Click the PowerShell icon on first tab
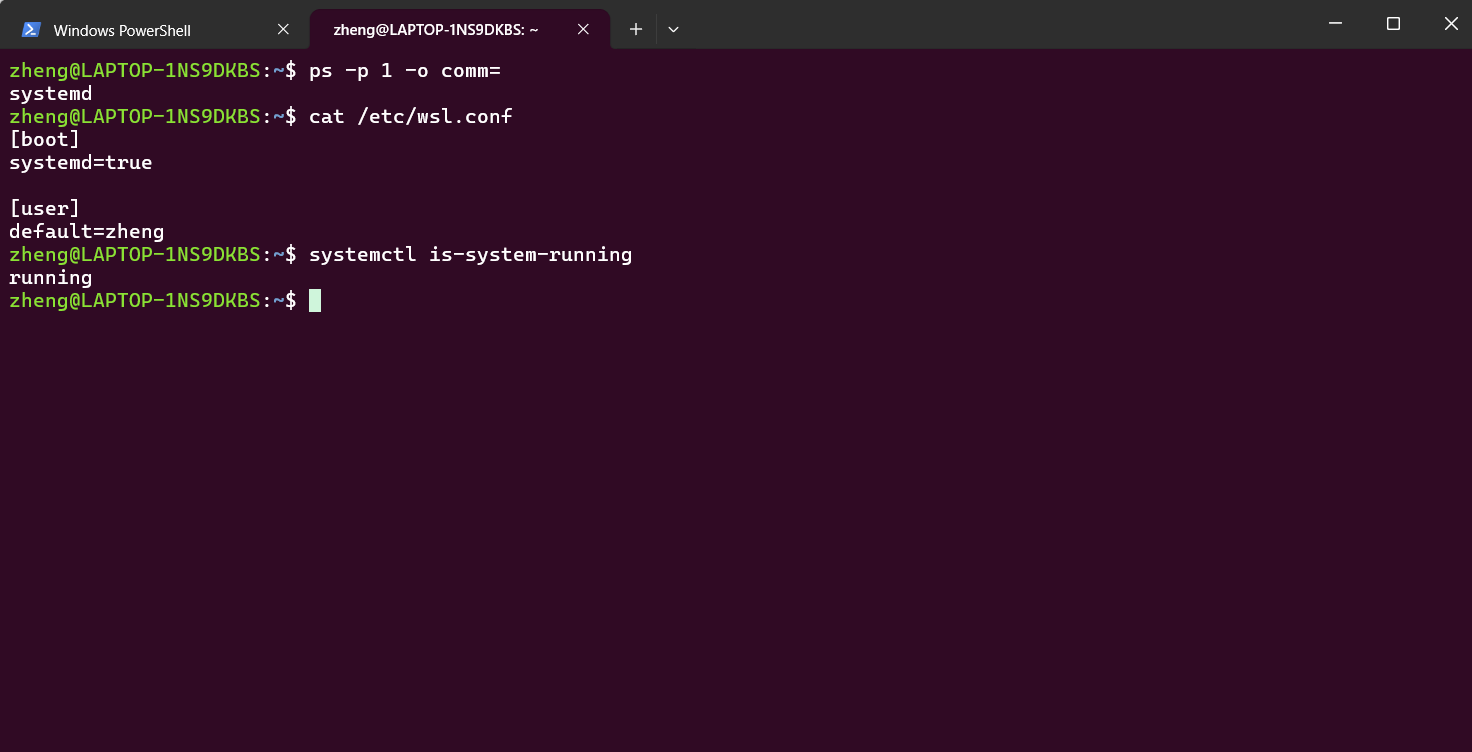The image size is (1472, 752). (x=31, y=30)
